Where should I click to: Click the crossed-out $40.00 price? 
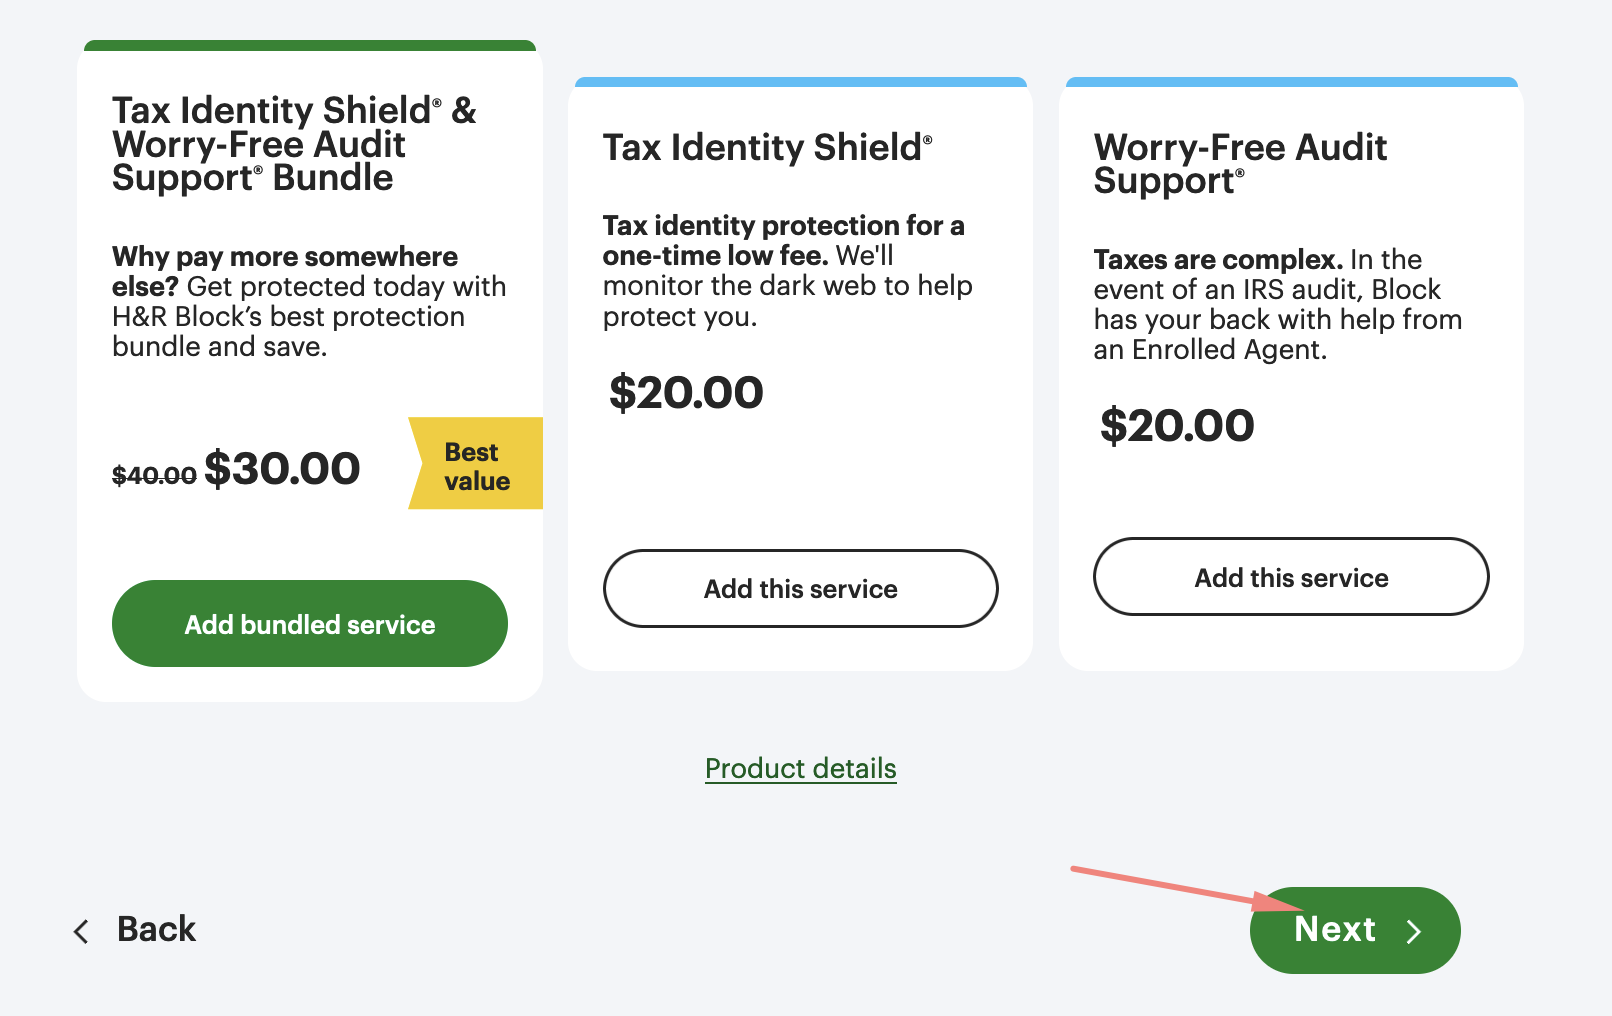tap(154, 475)
